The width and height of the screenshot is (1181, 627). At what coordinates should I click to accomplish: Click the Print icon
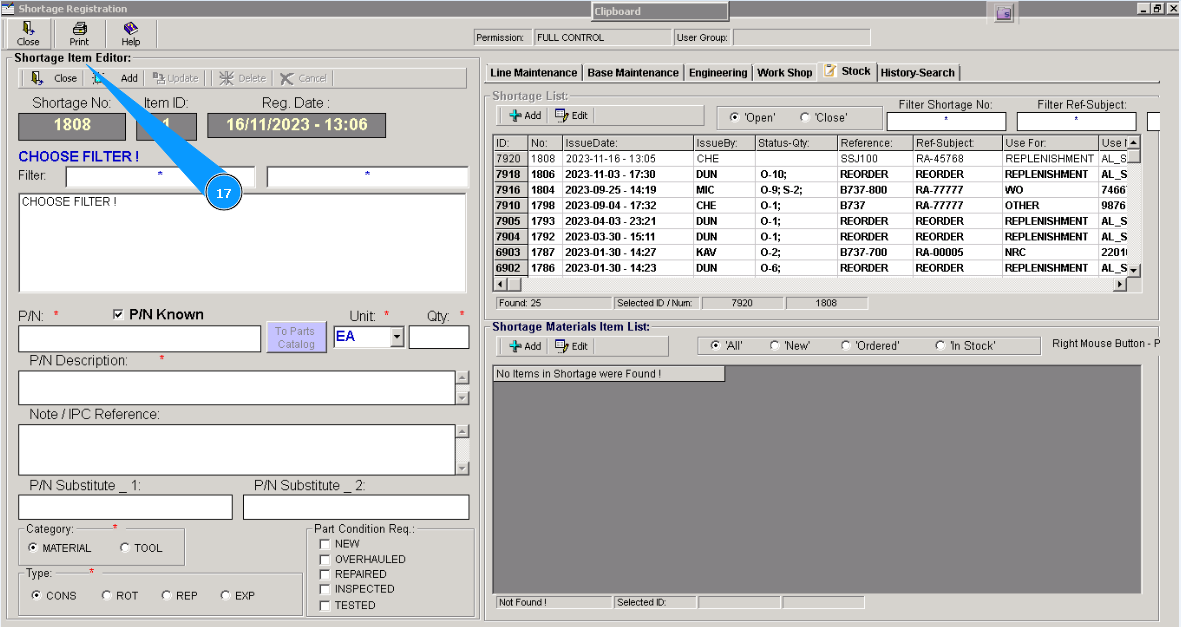coord(79,34)
